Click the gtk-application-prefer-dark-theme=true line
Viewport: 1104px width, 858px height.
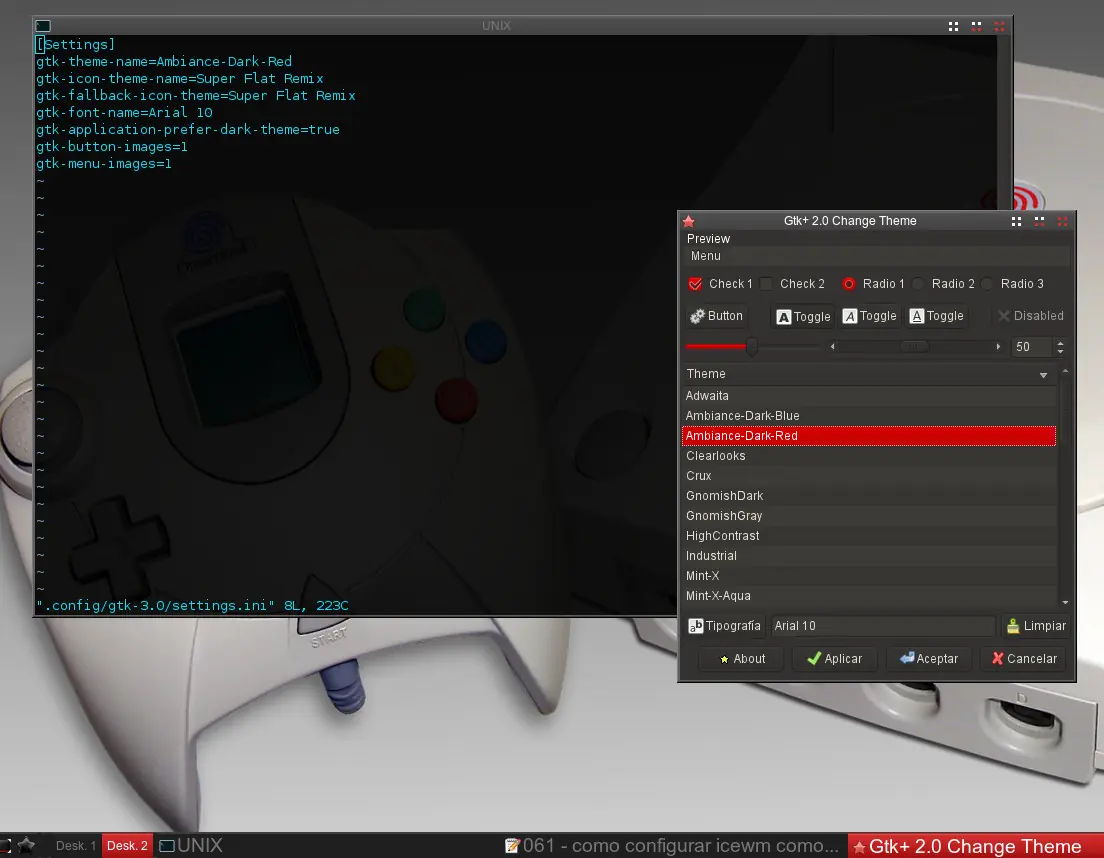click(x=188, y=130)
